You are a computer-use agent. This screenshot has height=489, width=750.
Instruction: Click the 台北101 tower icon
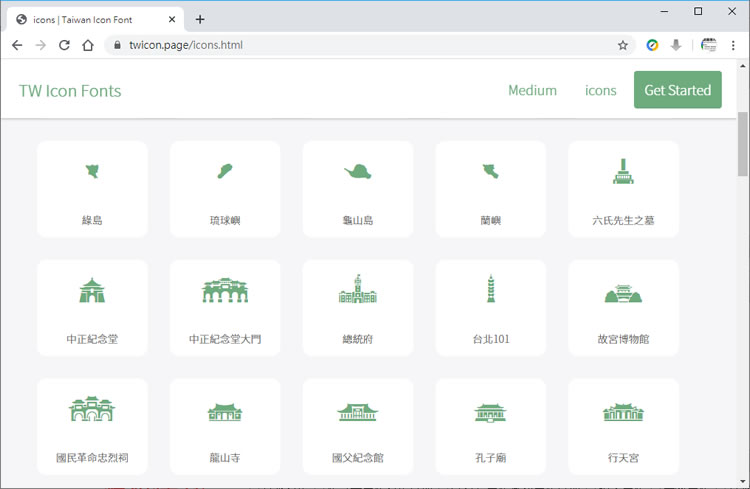(490, 291)
